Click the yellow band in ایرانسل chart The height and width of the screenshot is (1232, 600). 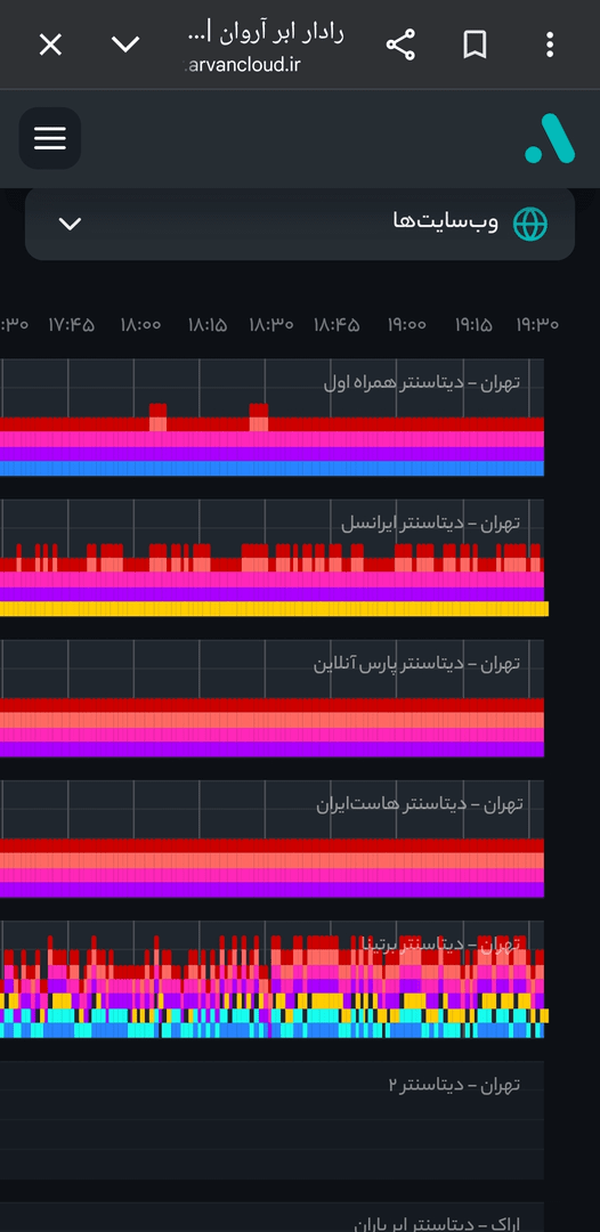pyautogui.click(x=274, y=608)
